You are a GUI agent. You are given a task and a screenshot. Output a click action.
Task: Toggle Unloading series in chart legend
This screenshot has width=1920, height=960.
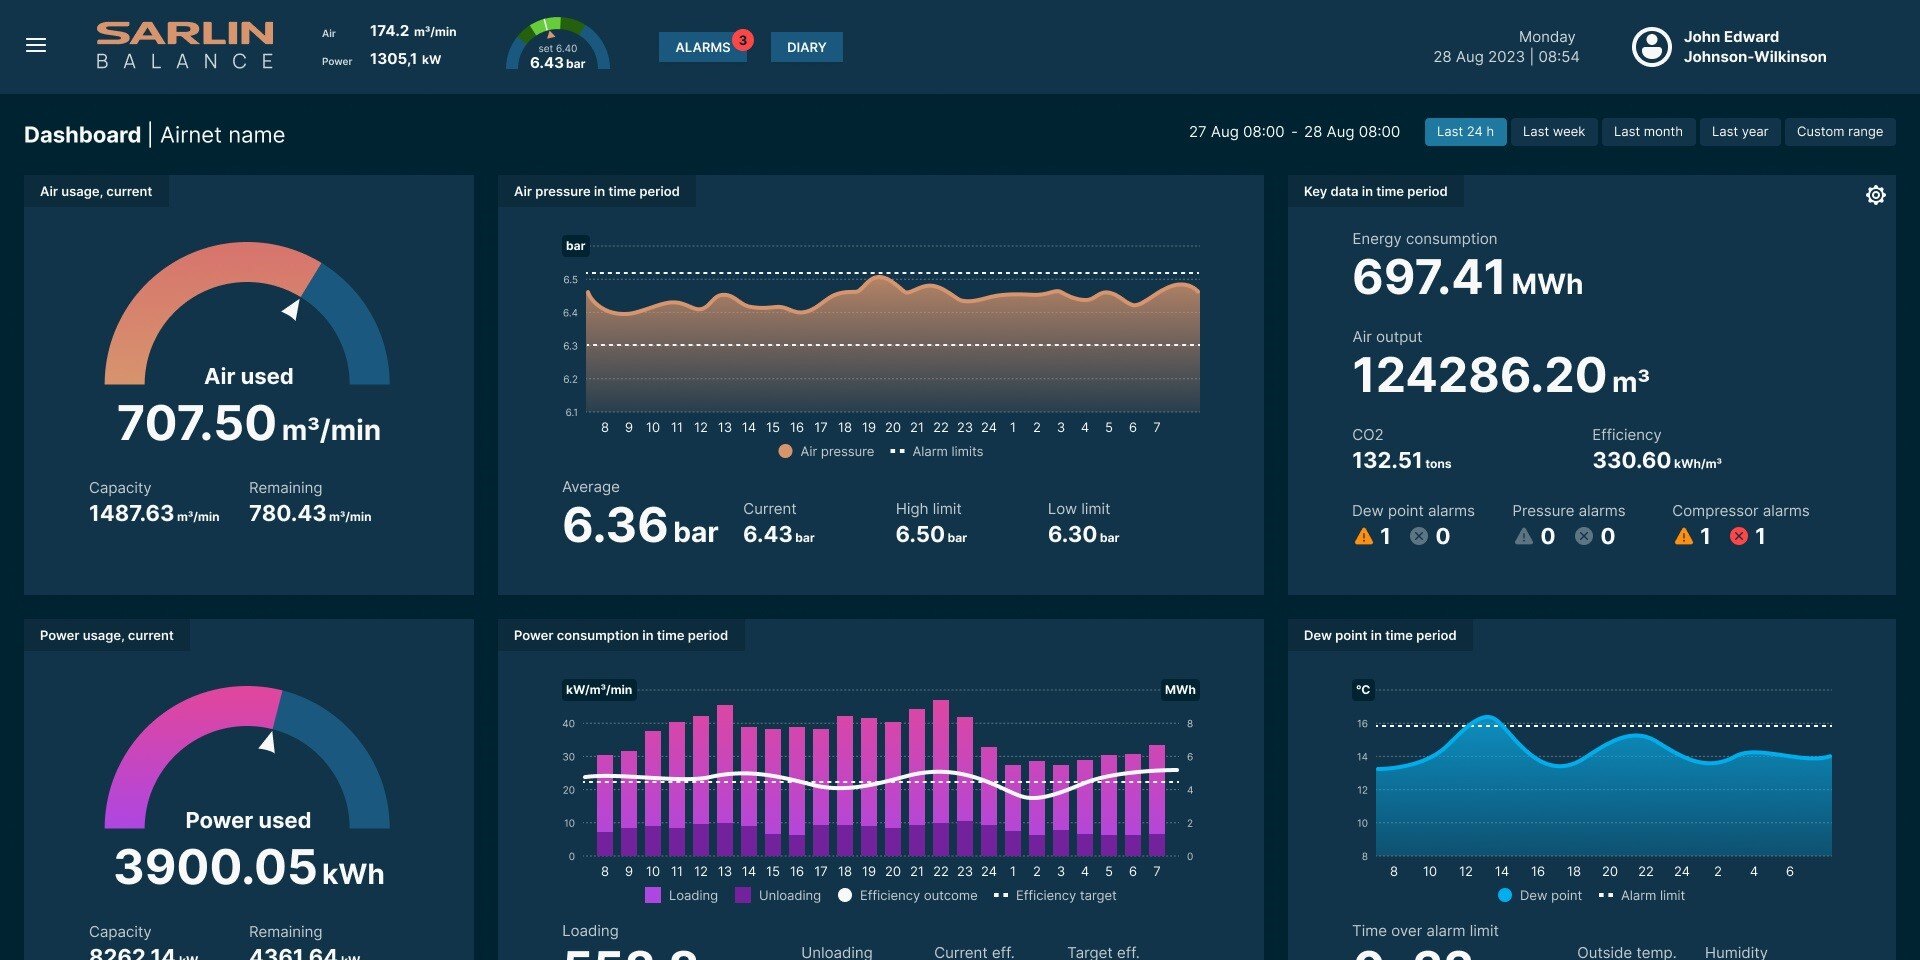tap(778, 896)
